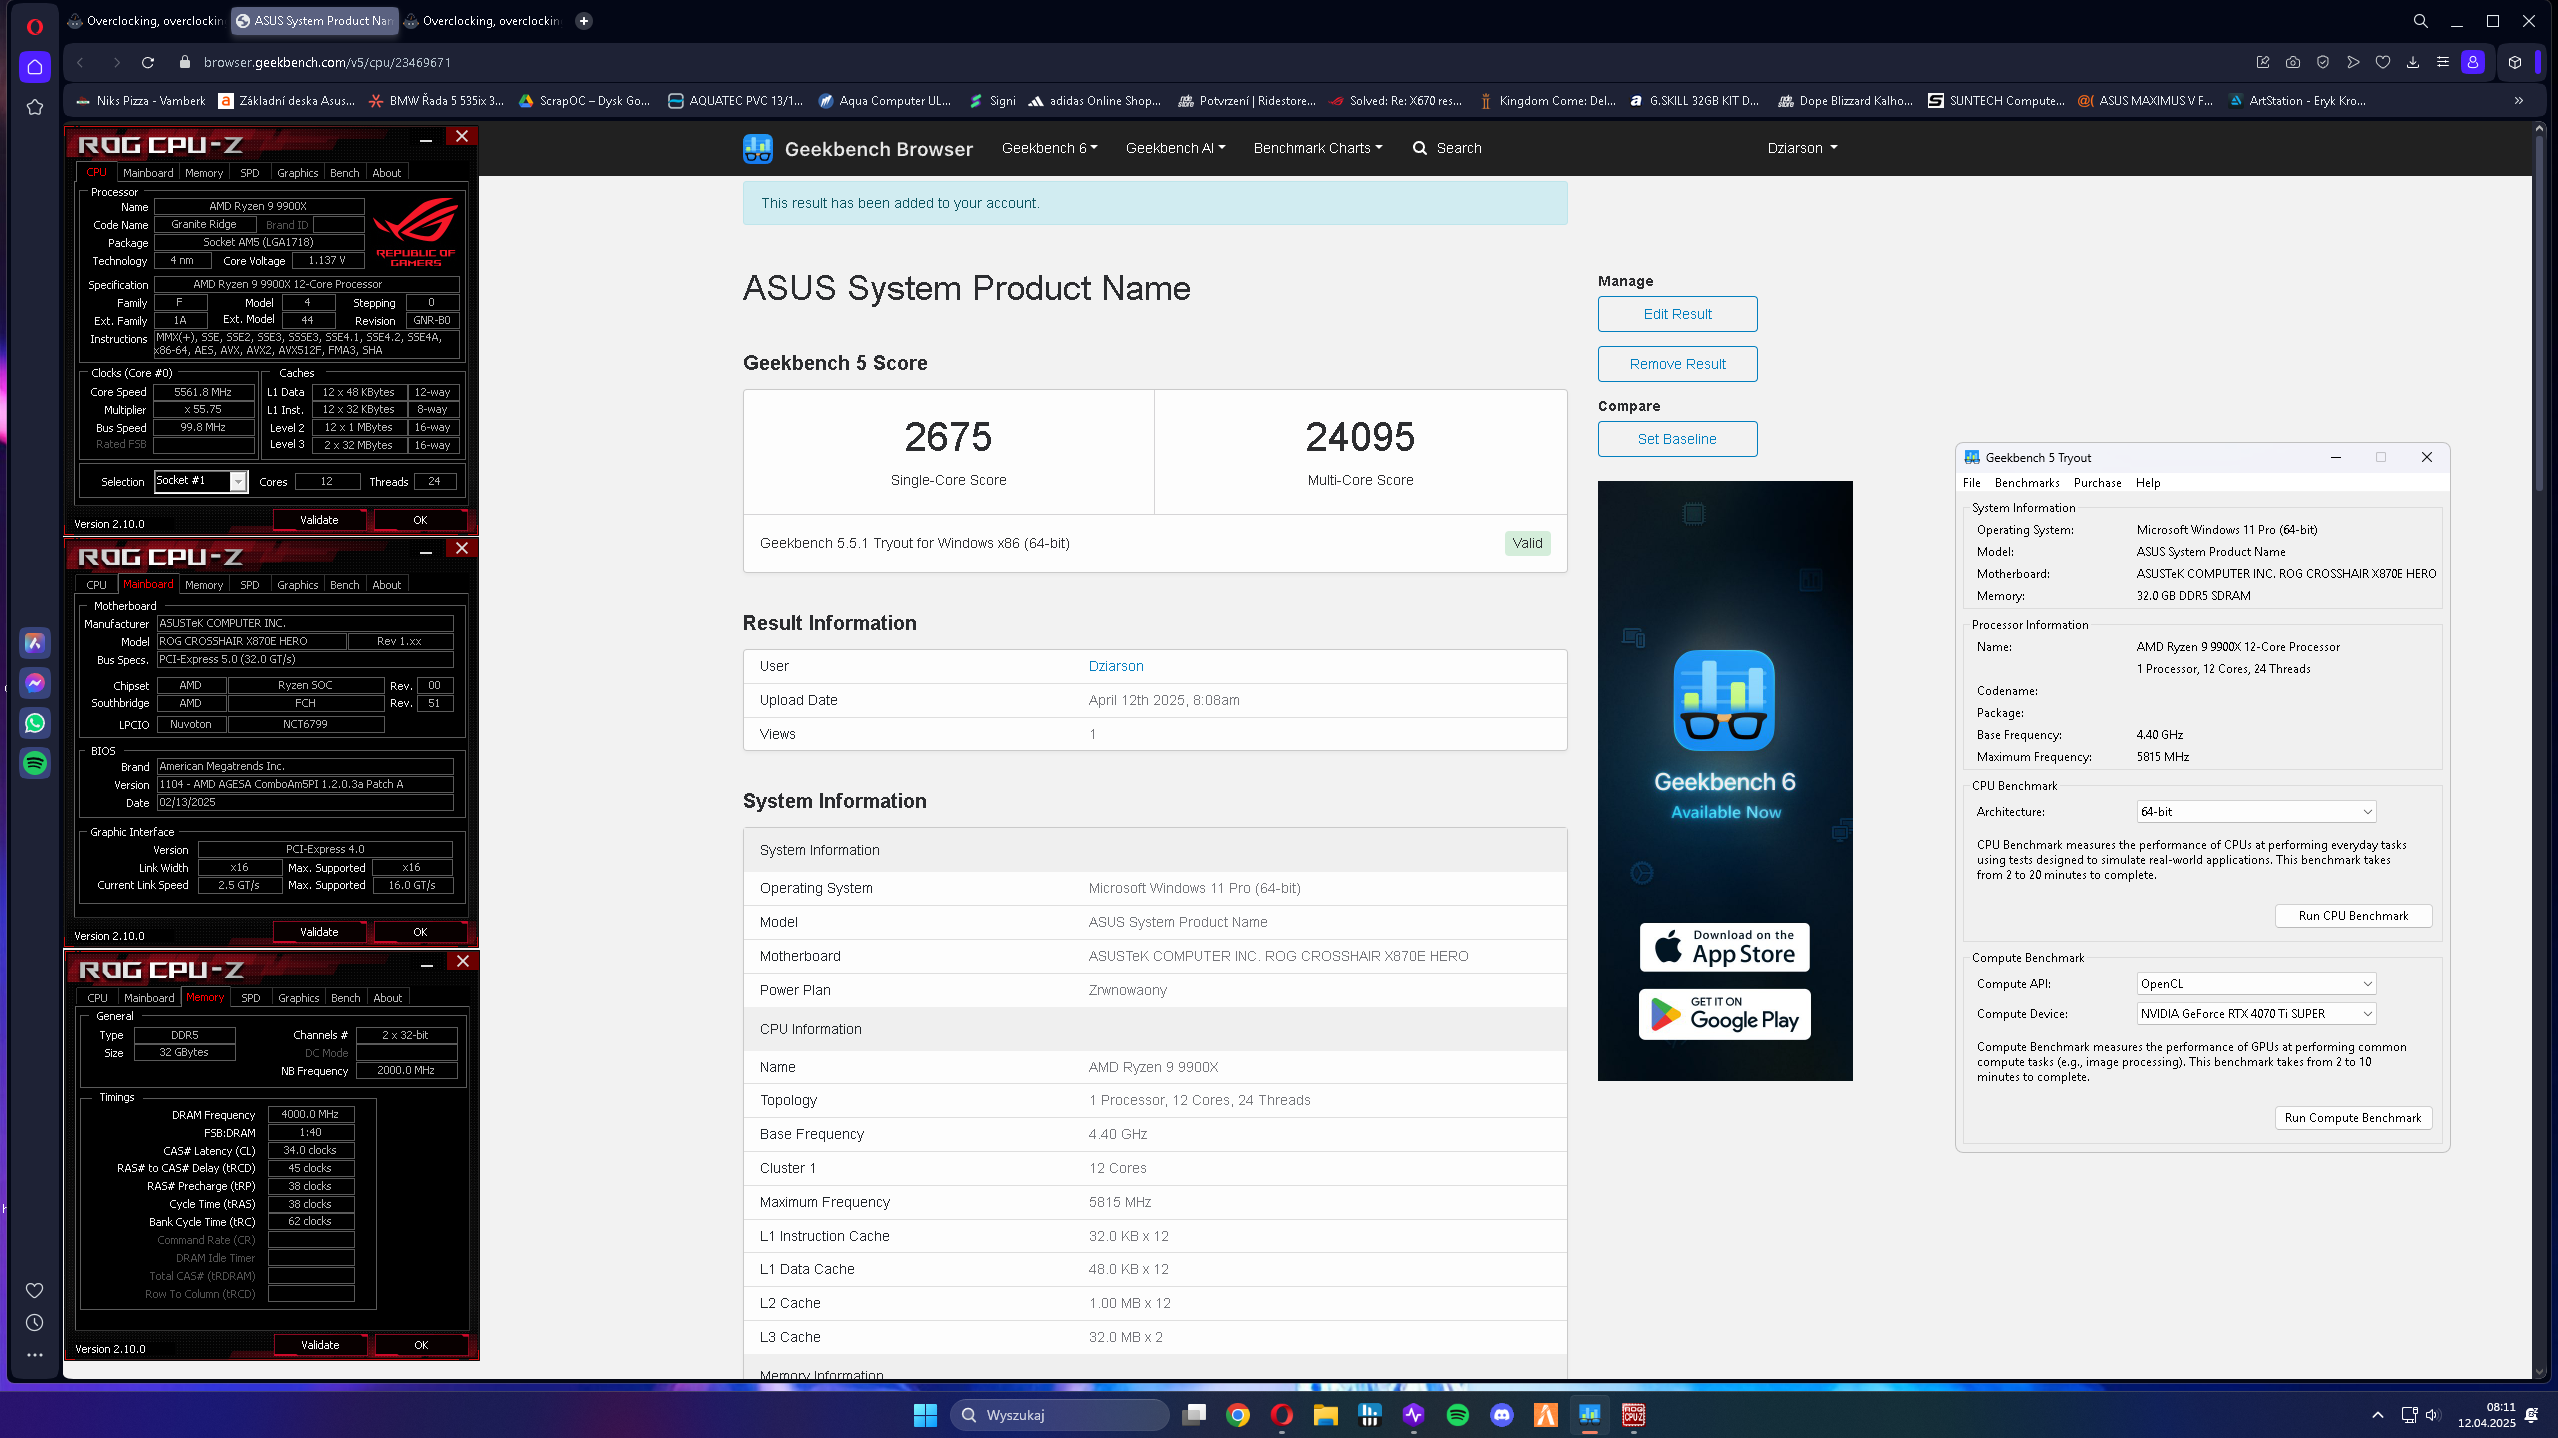2558x1438 pixels.
Task: Open the Architecture 64-bit combo box
Action: (2256, 812)
